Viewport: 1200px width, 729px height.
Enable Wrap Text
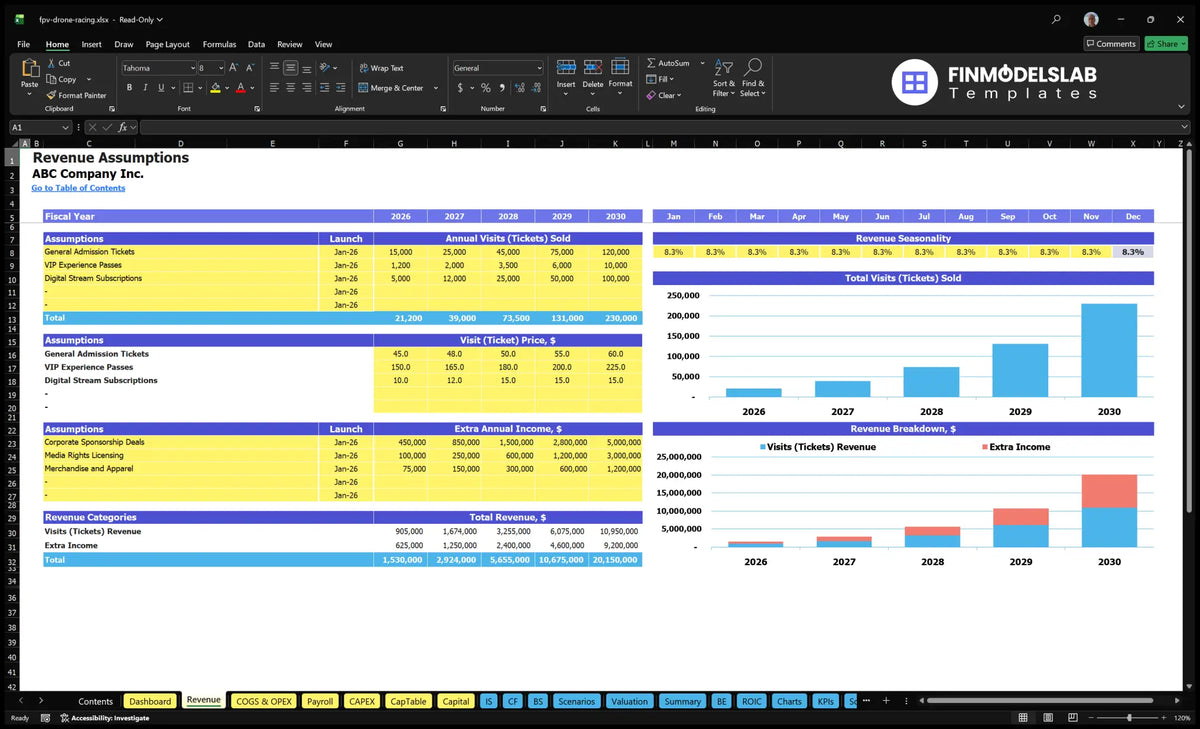pos(381,68)
